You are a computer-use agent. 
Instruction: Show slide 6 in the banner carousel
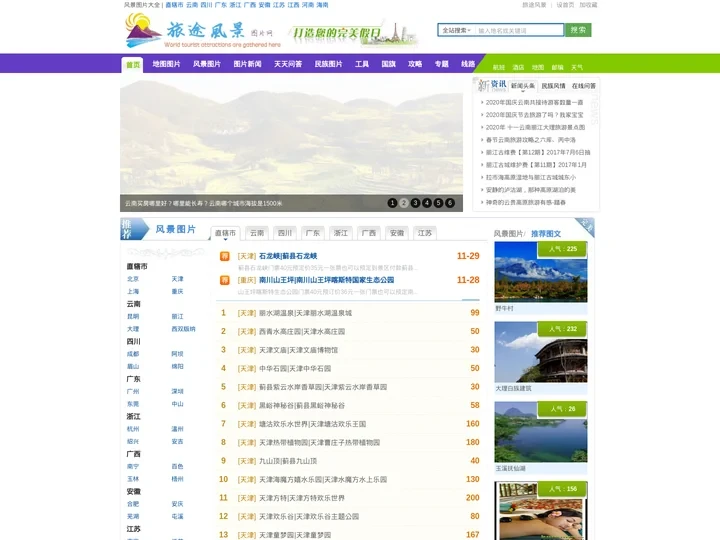tap(450, 202)
